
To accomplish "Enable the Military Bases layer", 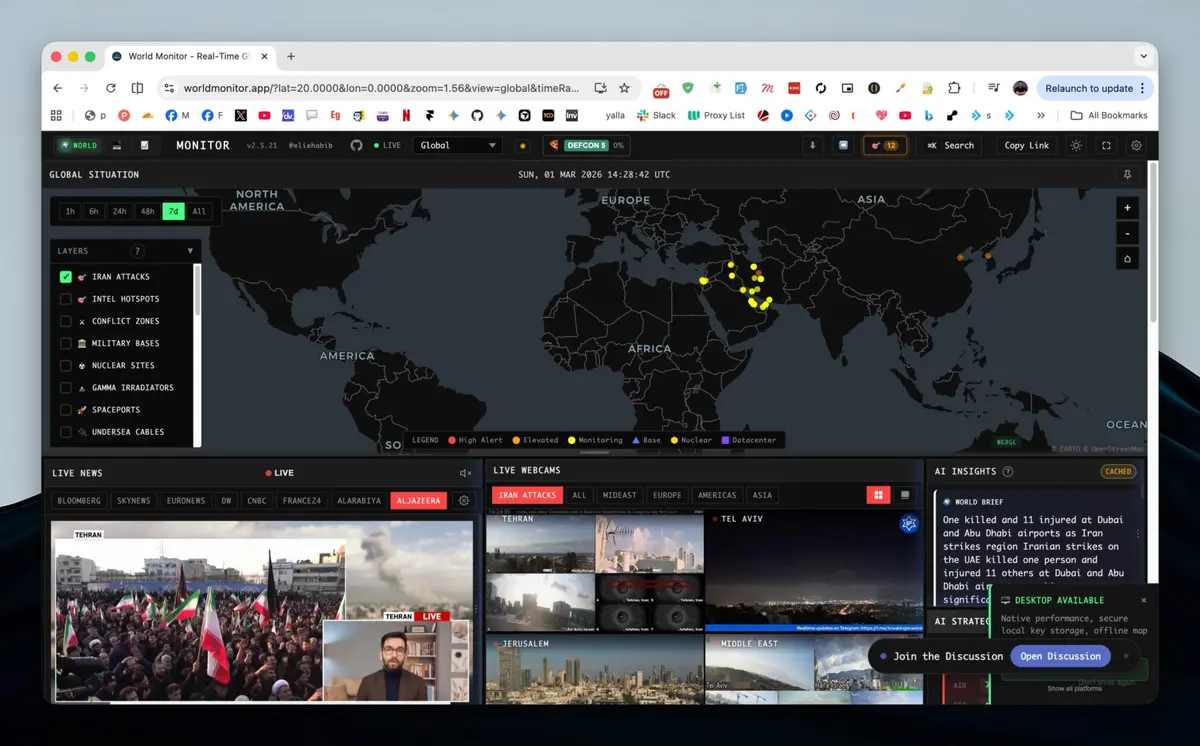I will point(66,343).
